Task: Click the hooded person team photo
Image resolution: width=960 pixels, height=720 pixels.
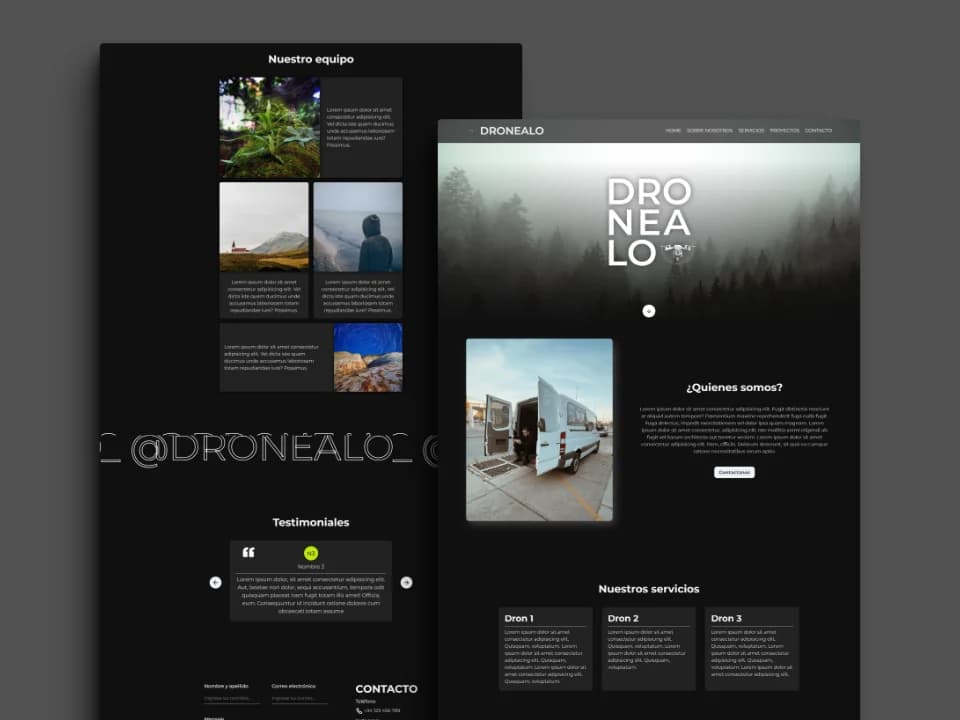Action: point(358,227)
